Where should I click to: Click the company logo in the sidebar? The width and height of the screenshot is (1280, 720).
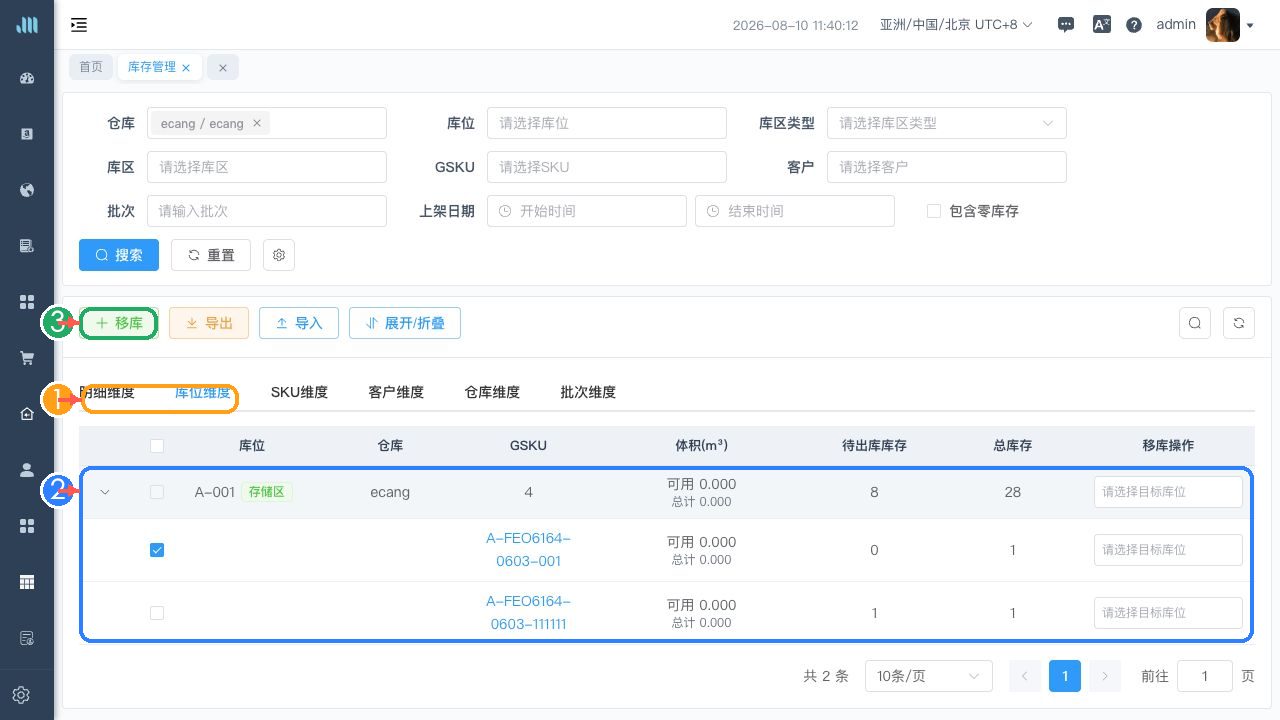point(27,25)
